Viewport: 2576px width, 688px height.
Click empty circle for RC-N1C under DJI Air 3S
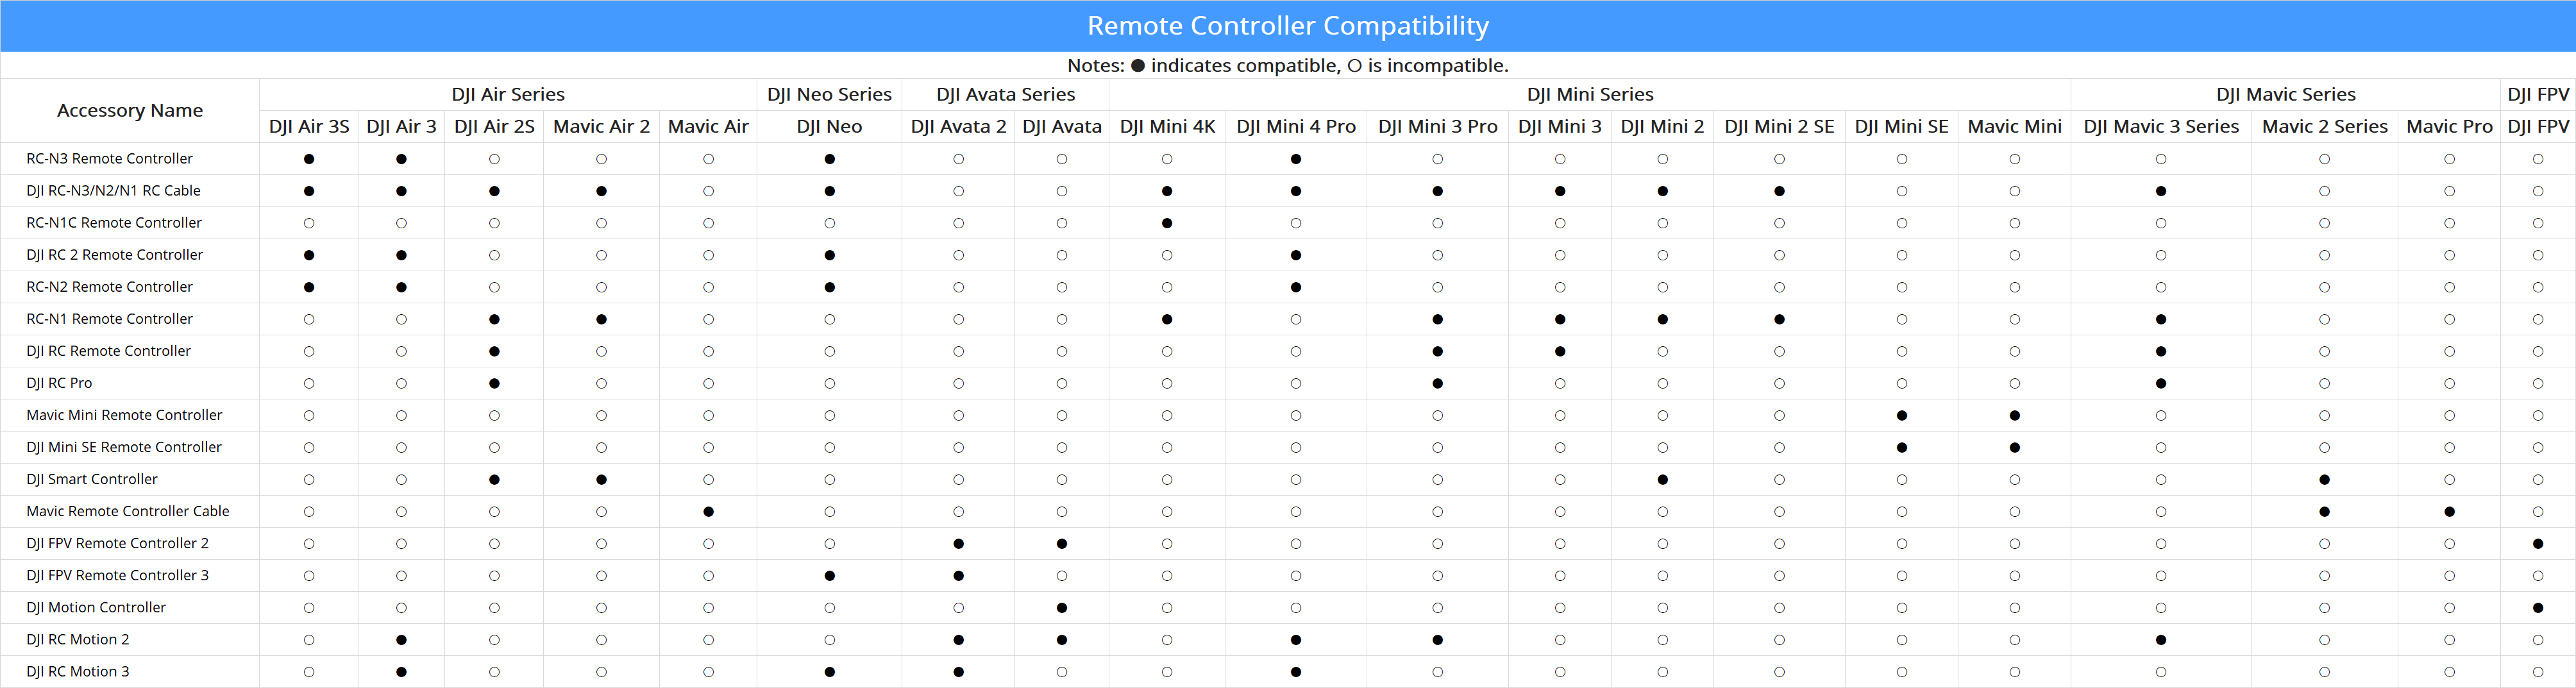(x=309, y=223)
